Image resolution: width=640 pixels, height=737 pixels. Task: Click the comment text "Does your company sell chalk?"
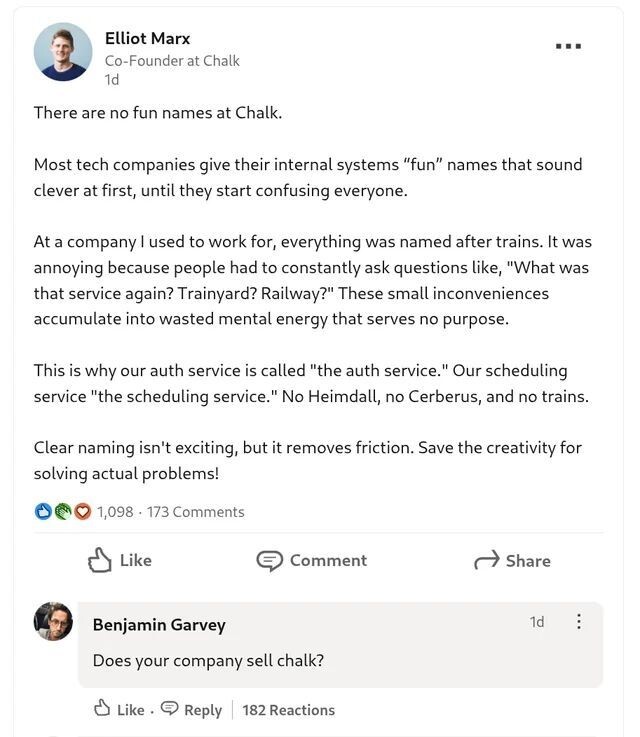pos(208,660)
